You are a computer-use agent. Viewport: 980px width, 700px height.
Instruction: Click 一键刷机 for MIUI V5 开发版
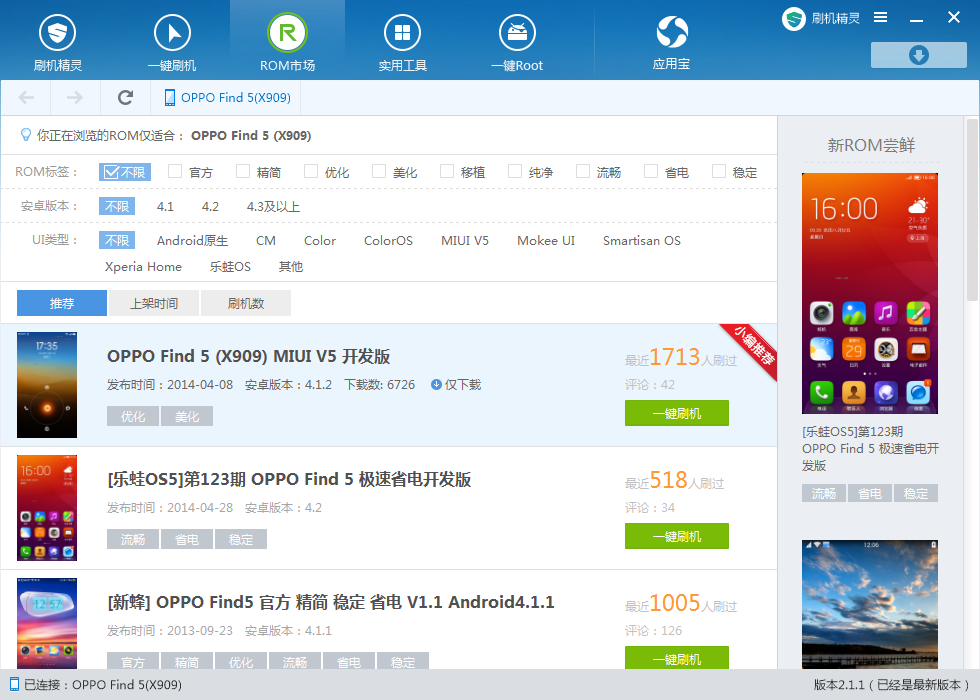pyautogui.click(x=677, y=413)
